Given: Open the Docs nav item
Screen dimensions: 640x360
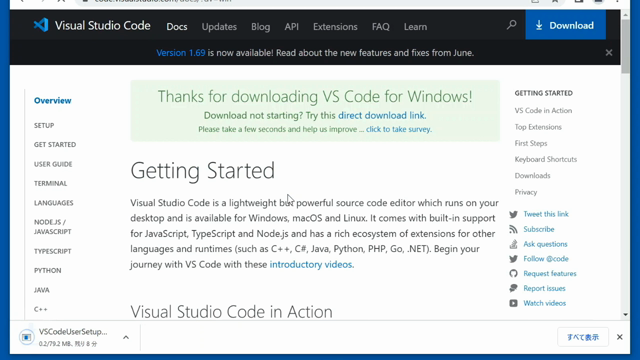Looking at the screenshot, I should 177,27.
